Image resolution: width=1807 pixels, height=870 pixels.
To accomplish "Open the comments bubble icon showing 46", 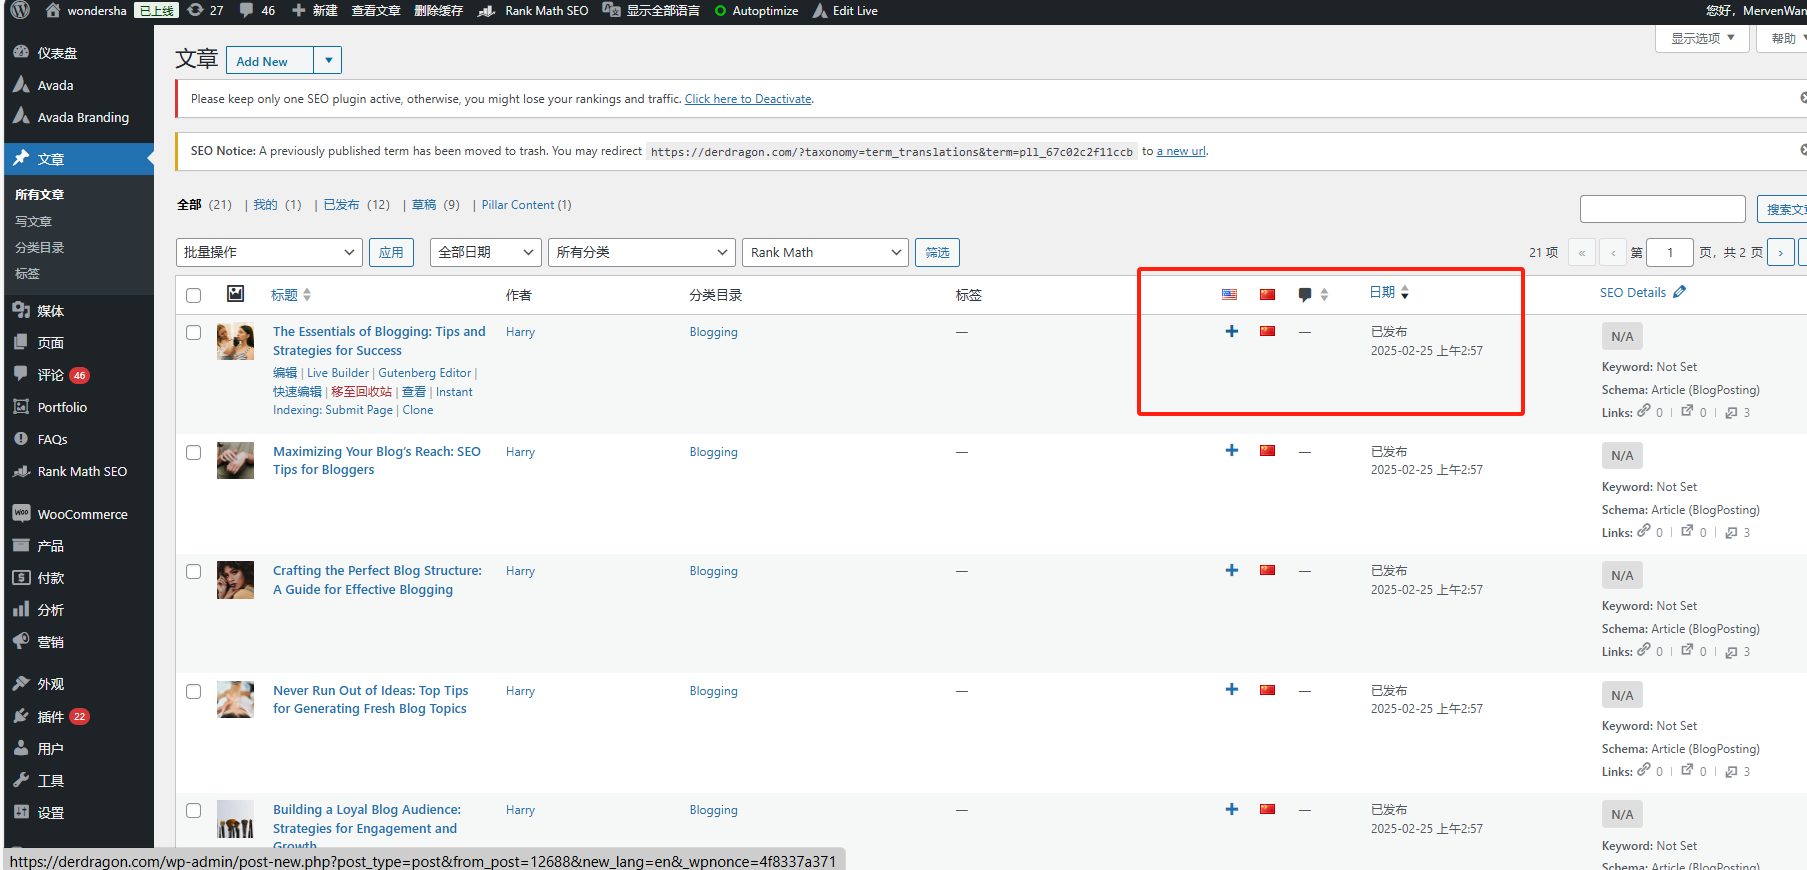I will (x=257, y=10).
